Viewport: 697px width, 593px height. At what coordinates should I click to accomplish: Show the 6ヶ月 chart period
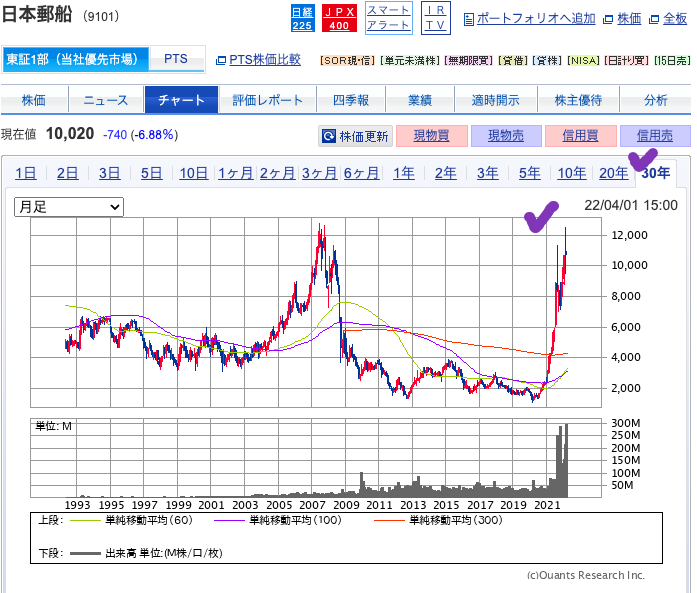pos(361,173)
